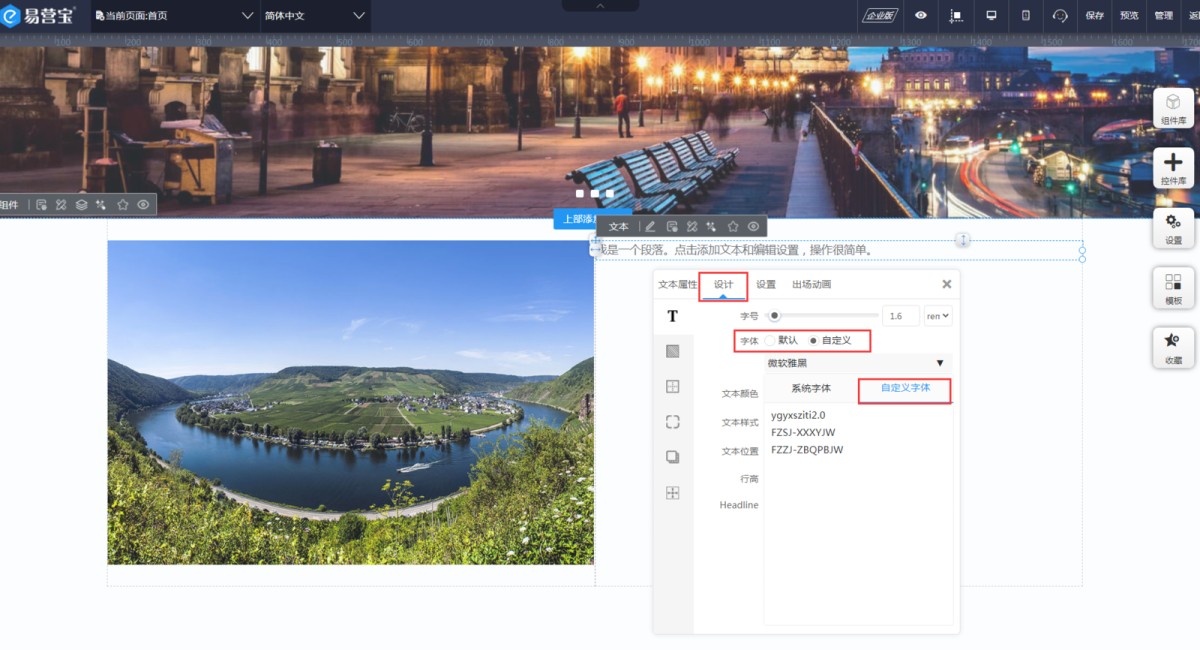The image size is (1200, 650).
Task: Open the 收藏 favorites panel
Action: point(1173,347)
